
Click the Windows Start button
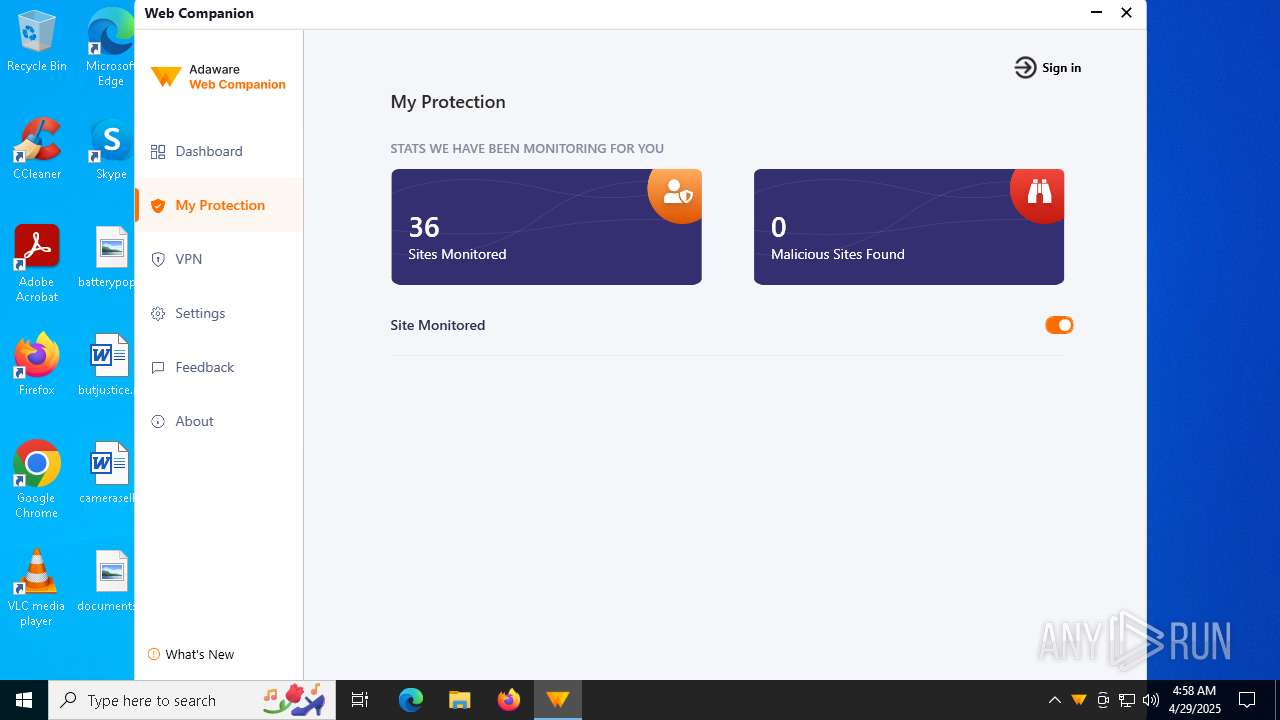pyautogui.click(x=24, y=700)
